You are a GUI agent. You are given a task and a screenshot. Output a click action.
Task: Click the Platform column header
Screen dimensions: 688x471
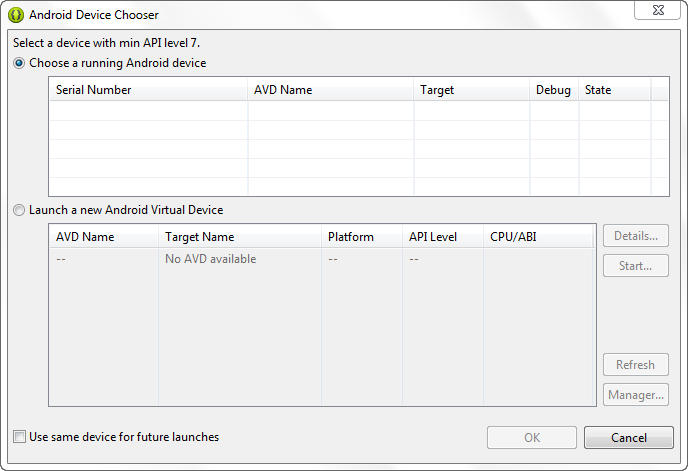coord(362,237)
